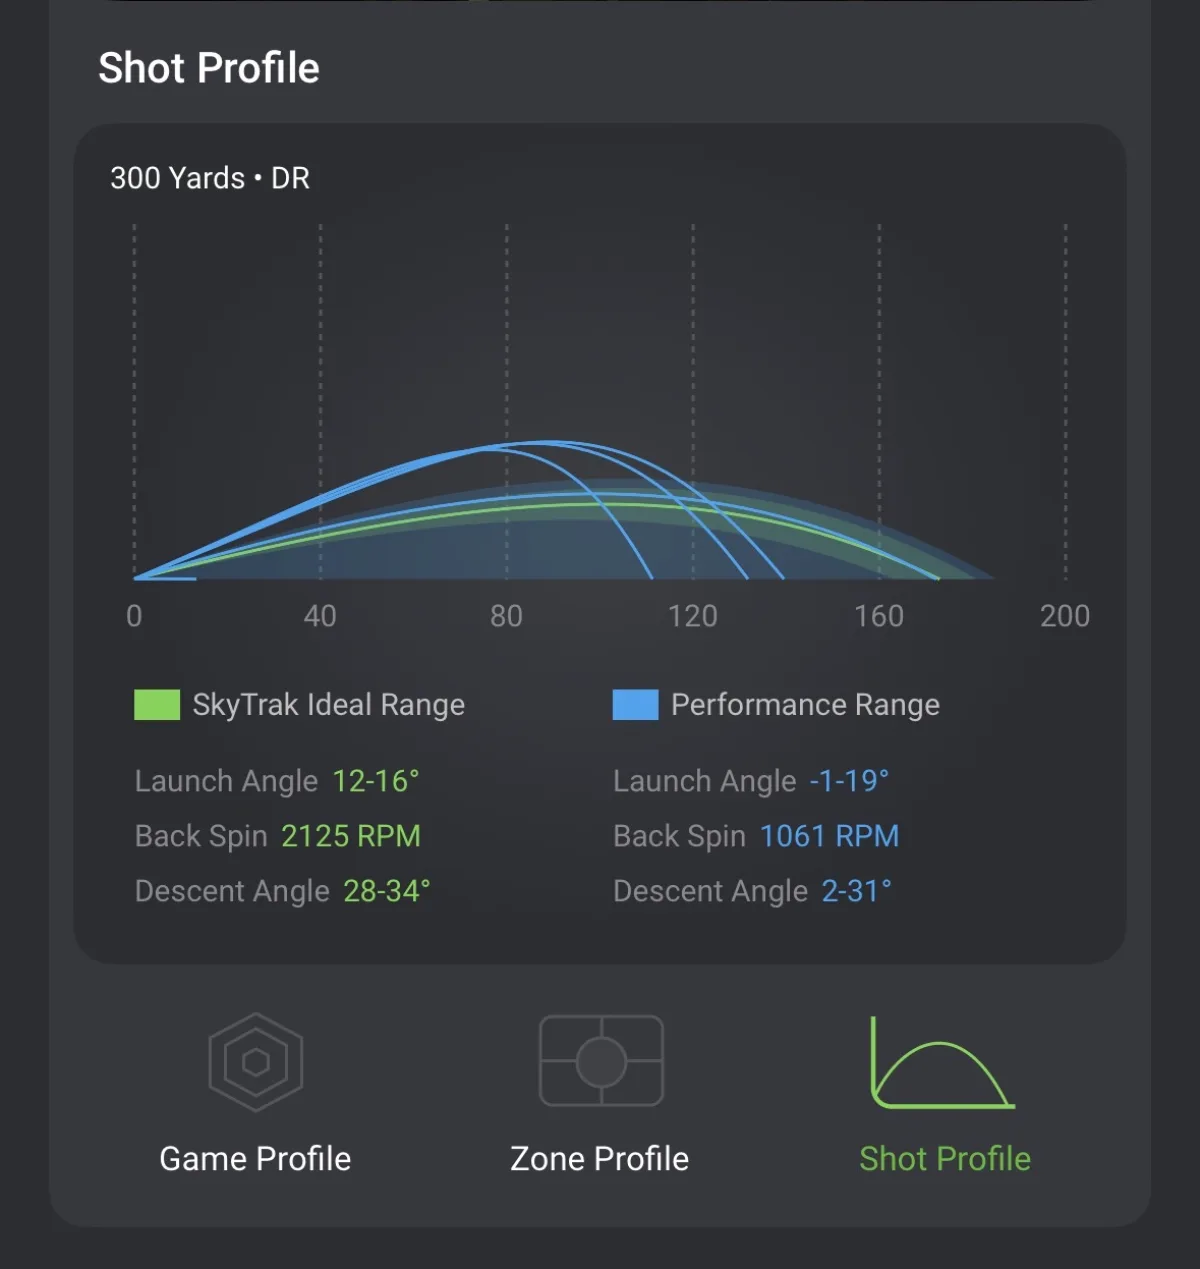Open the Game Profile hexagon icon
This screenshot has height=1269, width=1200.
tap(256, 1062)
